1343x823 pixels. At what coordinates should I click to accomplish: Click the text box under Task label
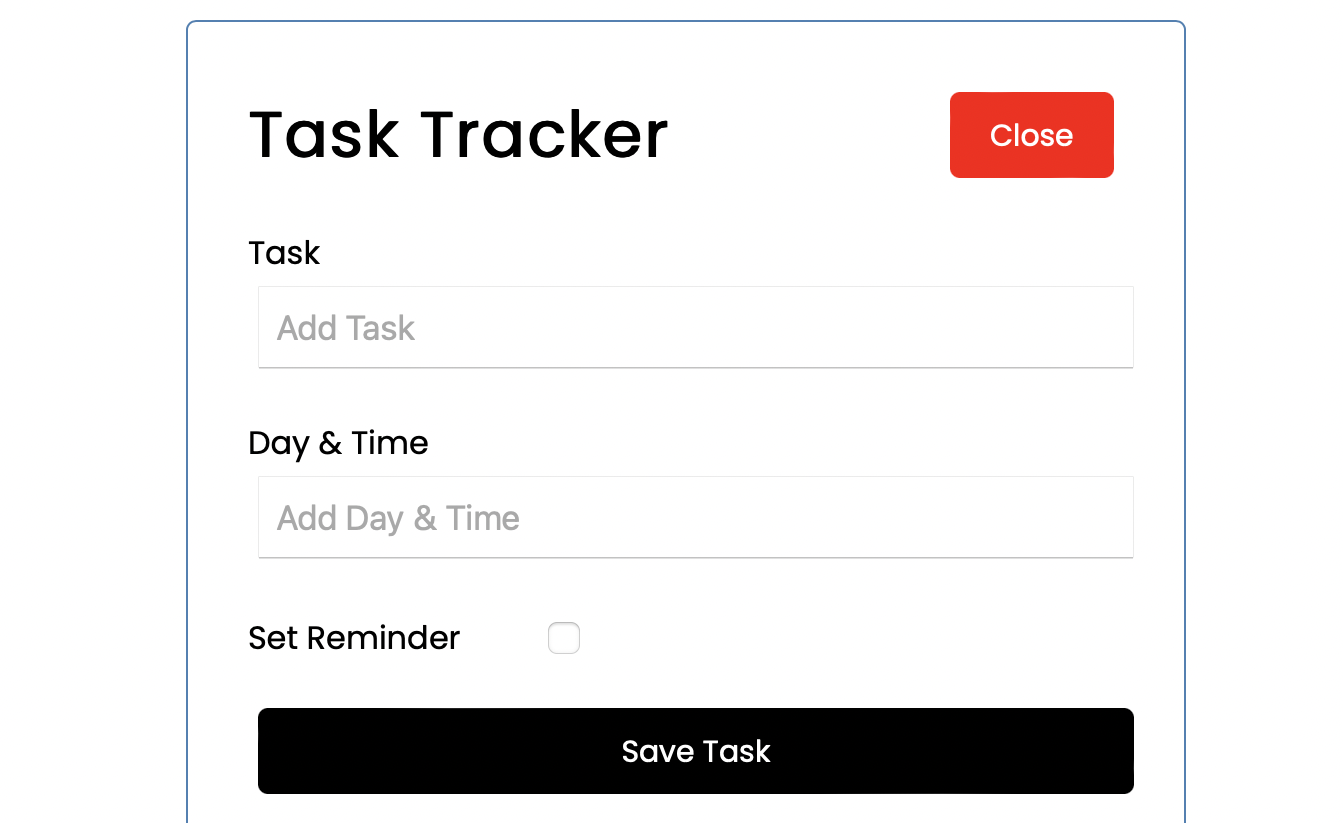click(695, 328)
